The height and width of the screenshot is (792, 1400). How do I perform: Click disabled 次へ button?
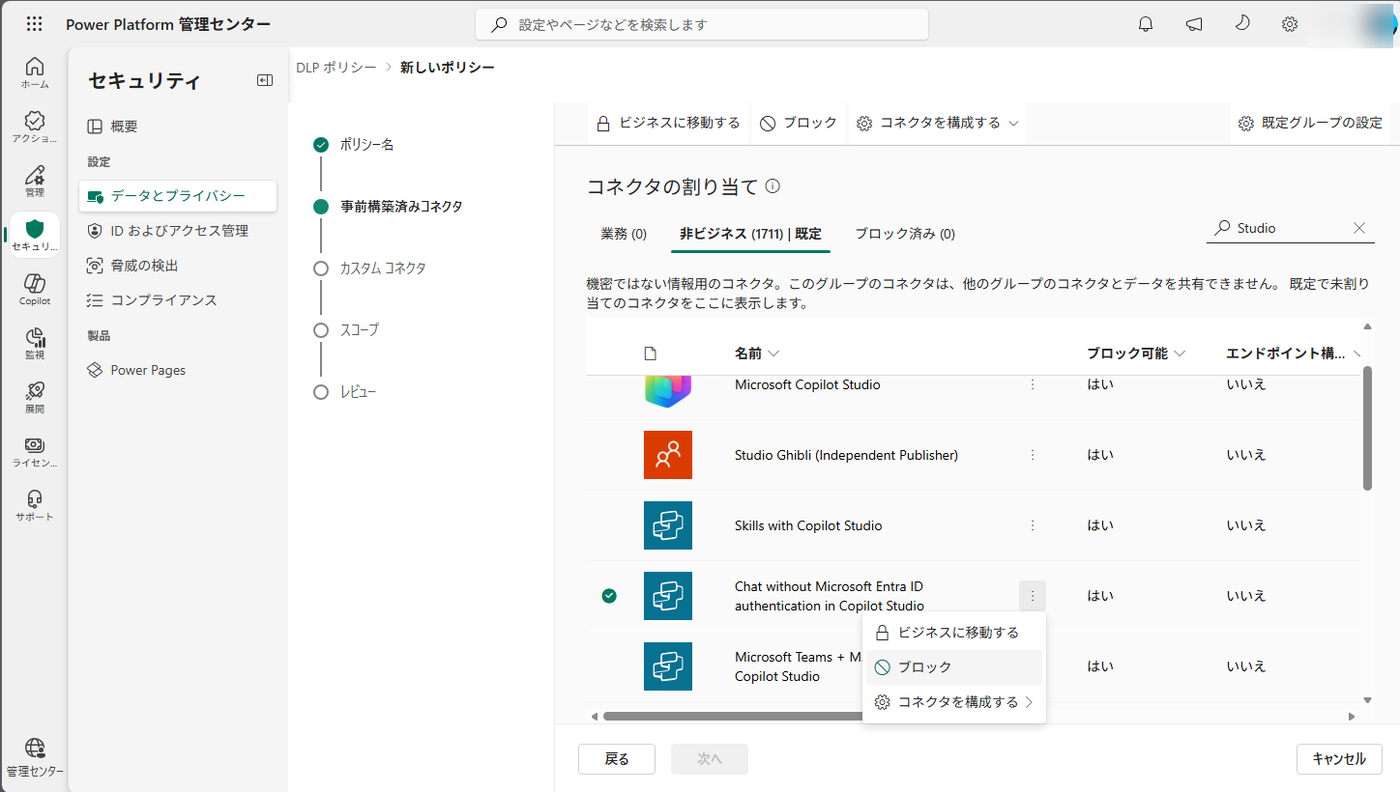709,759
